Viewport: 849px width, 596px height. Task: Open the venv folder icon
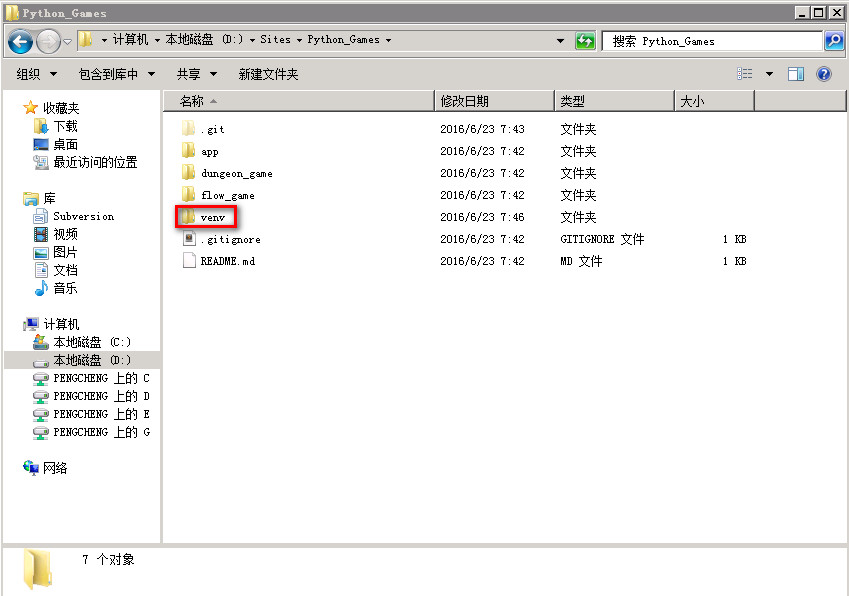pos(188,217)
